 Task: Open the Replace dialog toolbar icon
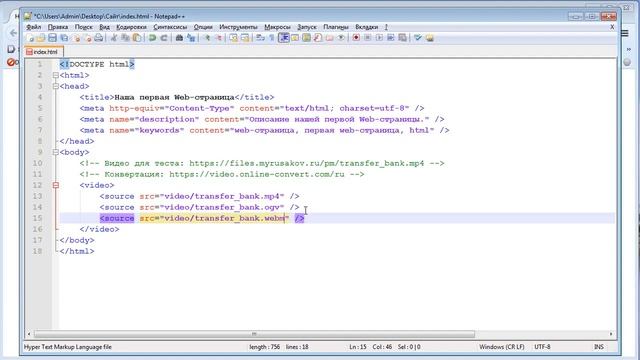[191, 38]
